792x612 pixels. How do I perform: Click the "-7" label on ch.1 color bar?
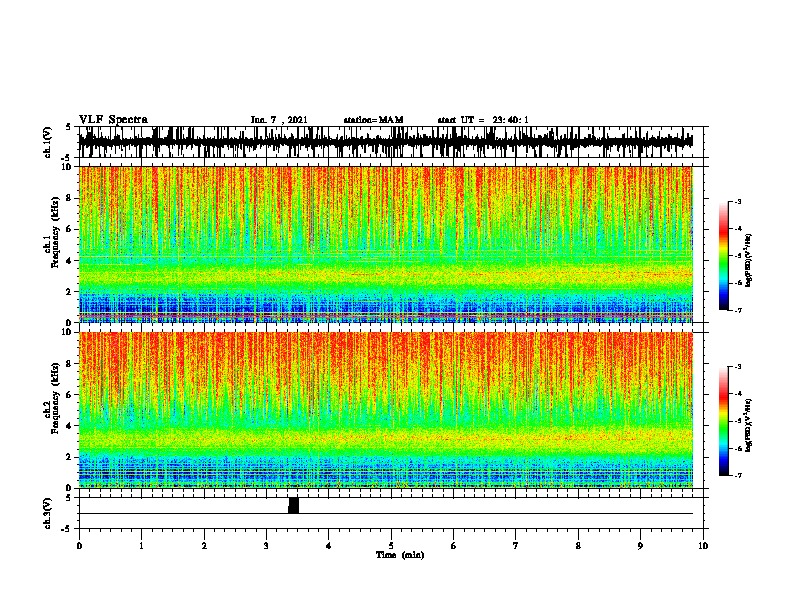coord(738,310)
